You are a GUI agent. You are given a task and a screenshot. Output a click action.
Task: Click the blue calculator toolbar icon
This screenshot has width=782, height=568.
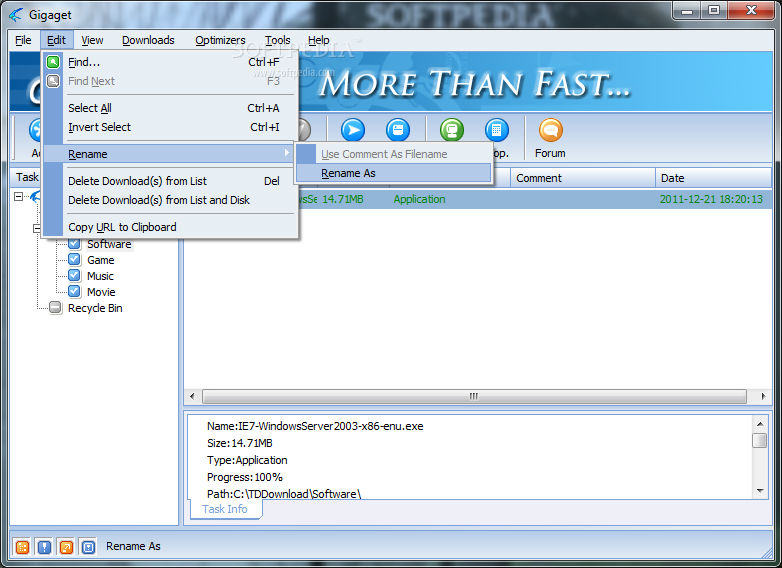497,130
